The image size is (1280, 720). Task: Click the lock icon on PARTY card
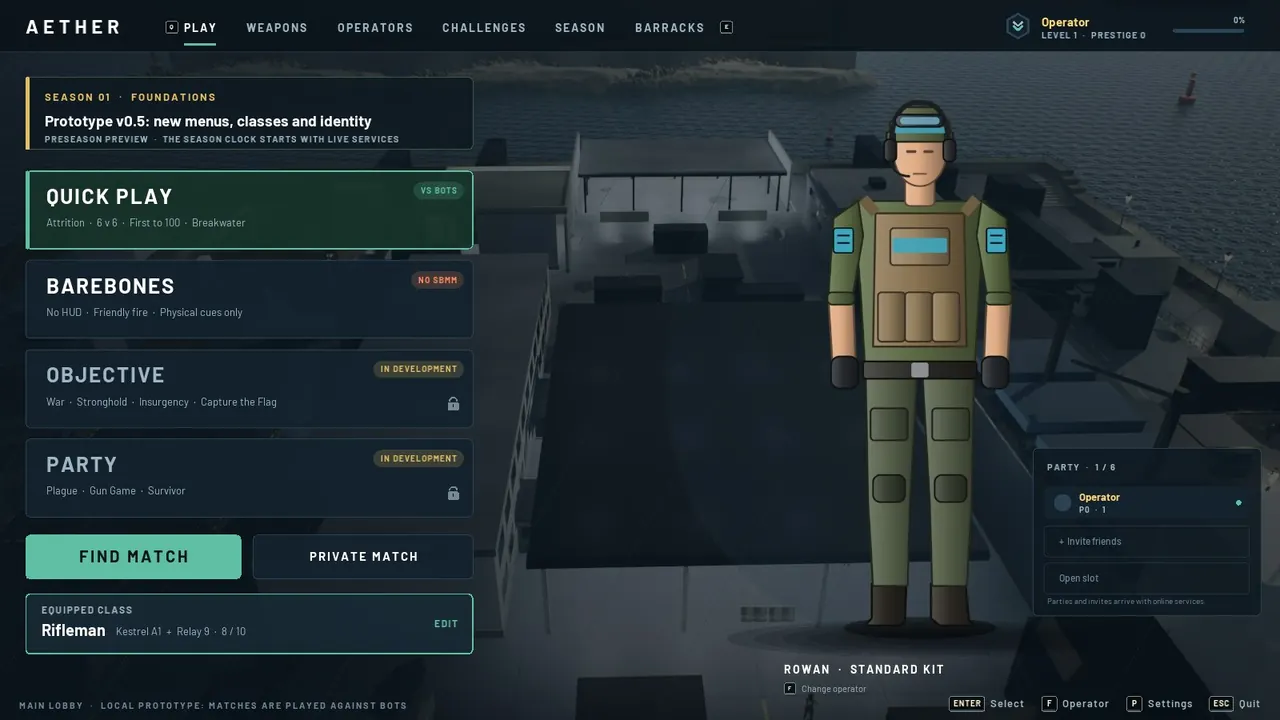(x=453, y=493)
